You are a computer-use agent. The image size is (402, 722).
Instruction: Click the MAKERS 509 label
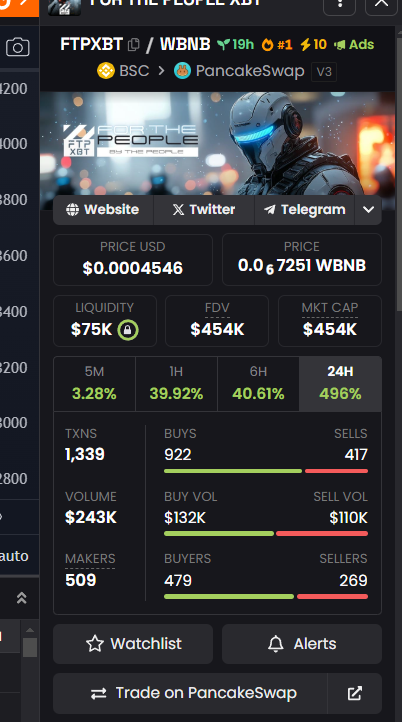click(90, 559)
